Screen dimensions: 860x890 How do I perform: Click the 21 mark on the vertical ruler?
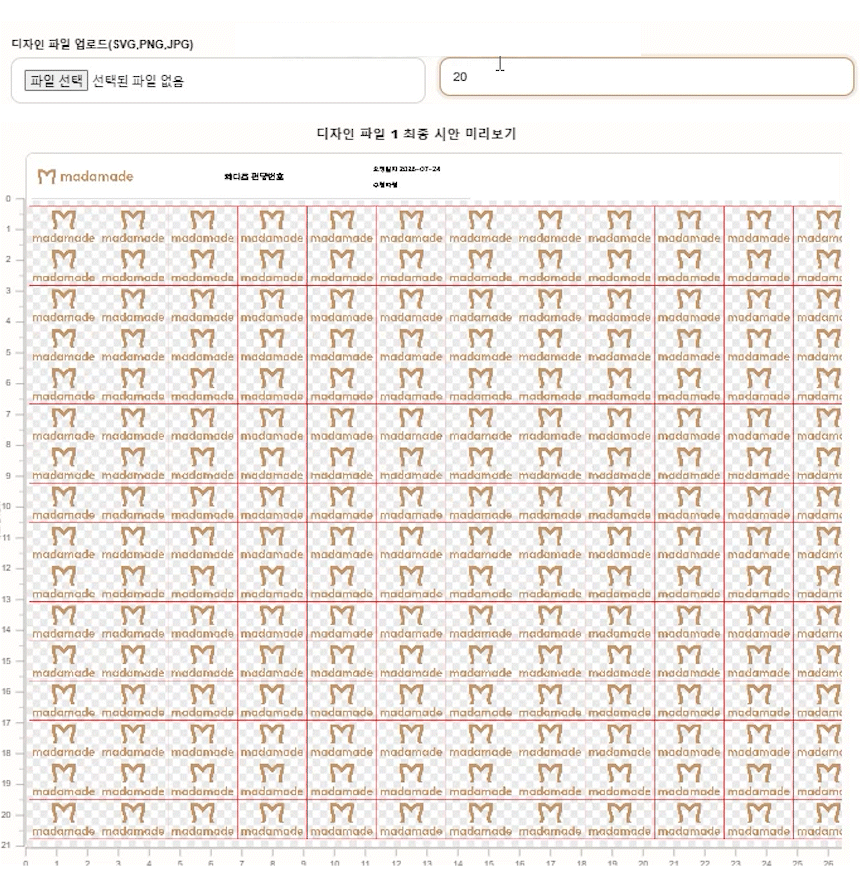point(6,845)
